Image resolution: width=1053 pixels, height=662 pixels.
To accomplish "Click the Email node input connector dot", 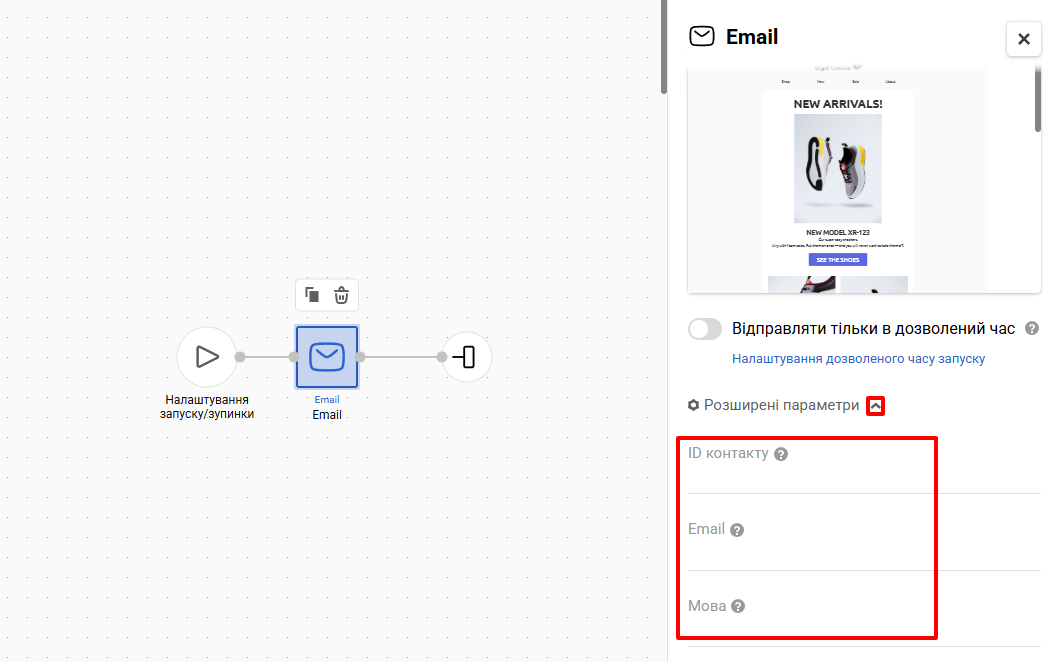I will 294,357.
